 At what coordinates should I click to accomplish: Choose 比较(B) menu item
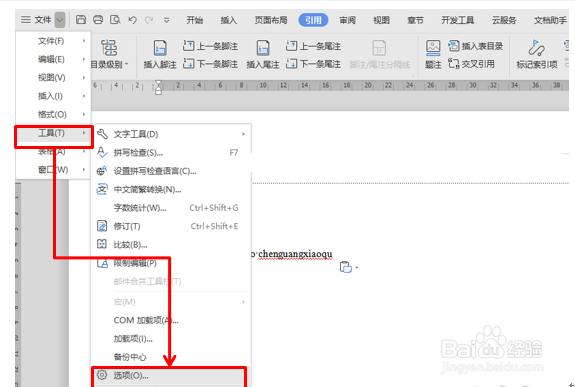[x=171, y=244]
